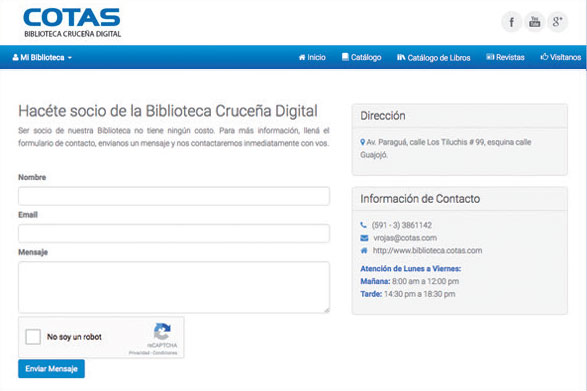Click the 'Mañana: 8:00 am a 12:00 pm' line
587x391 pixels.
(410, 281)
